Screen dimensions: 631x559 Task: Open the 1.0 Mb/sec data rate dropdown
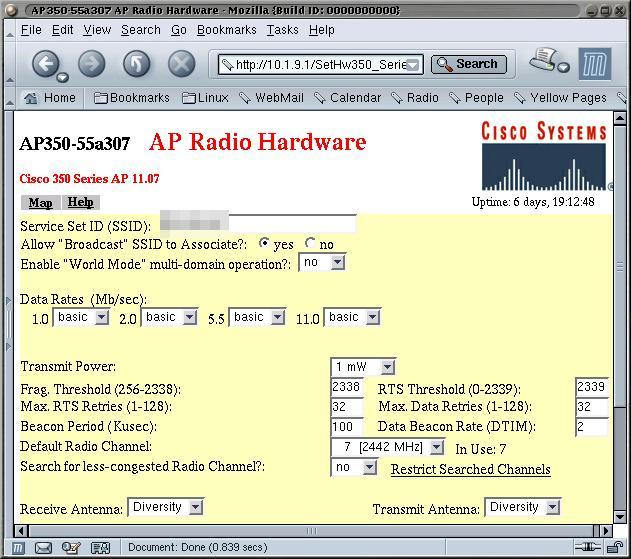point(81,317)
